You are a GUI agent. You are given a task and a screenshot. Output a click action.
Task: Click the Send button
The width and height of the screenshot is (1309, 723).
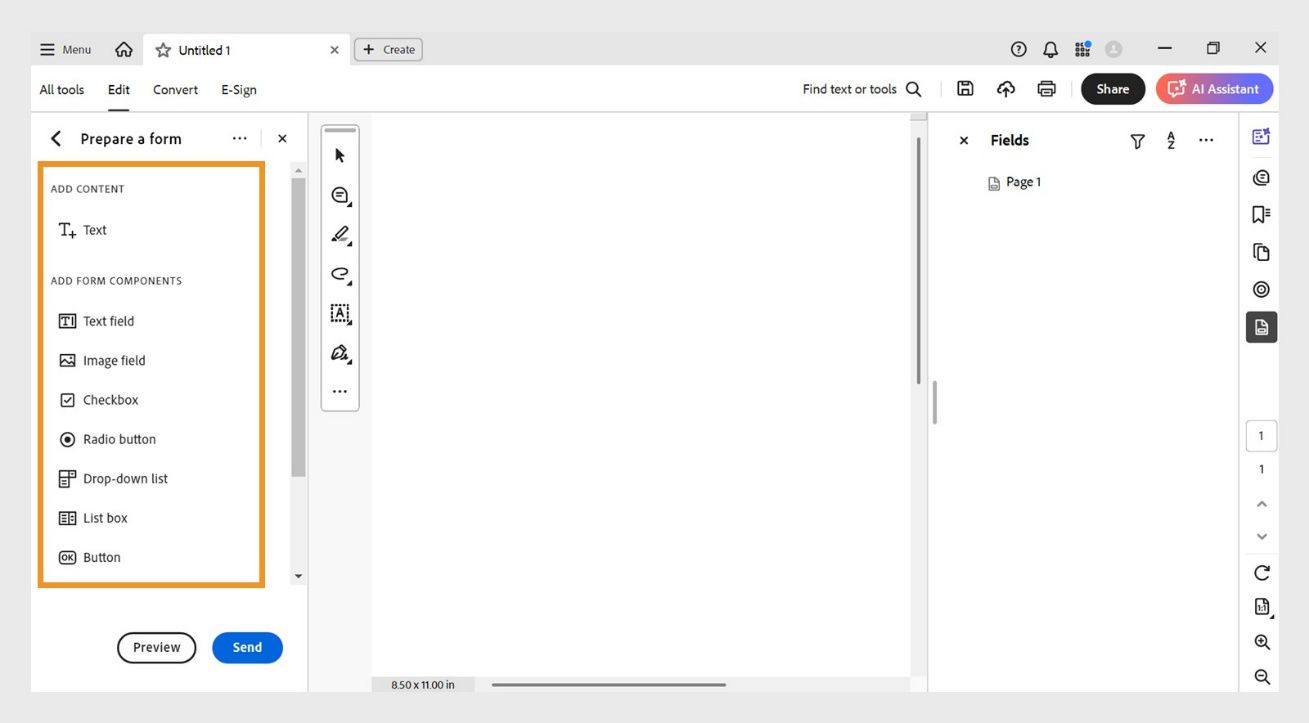point(247,647)
